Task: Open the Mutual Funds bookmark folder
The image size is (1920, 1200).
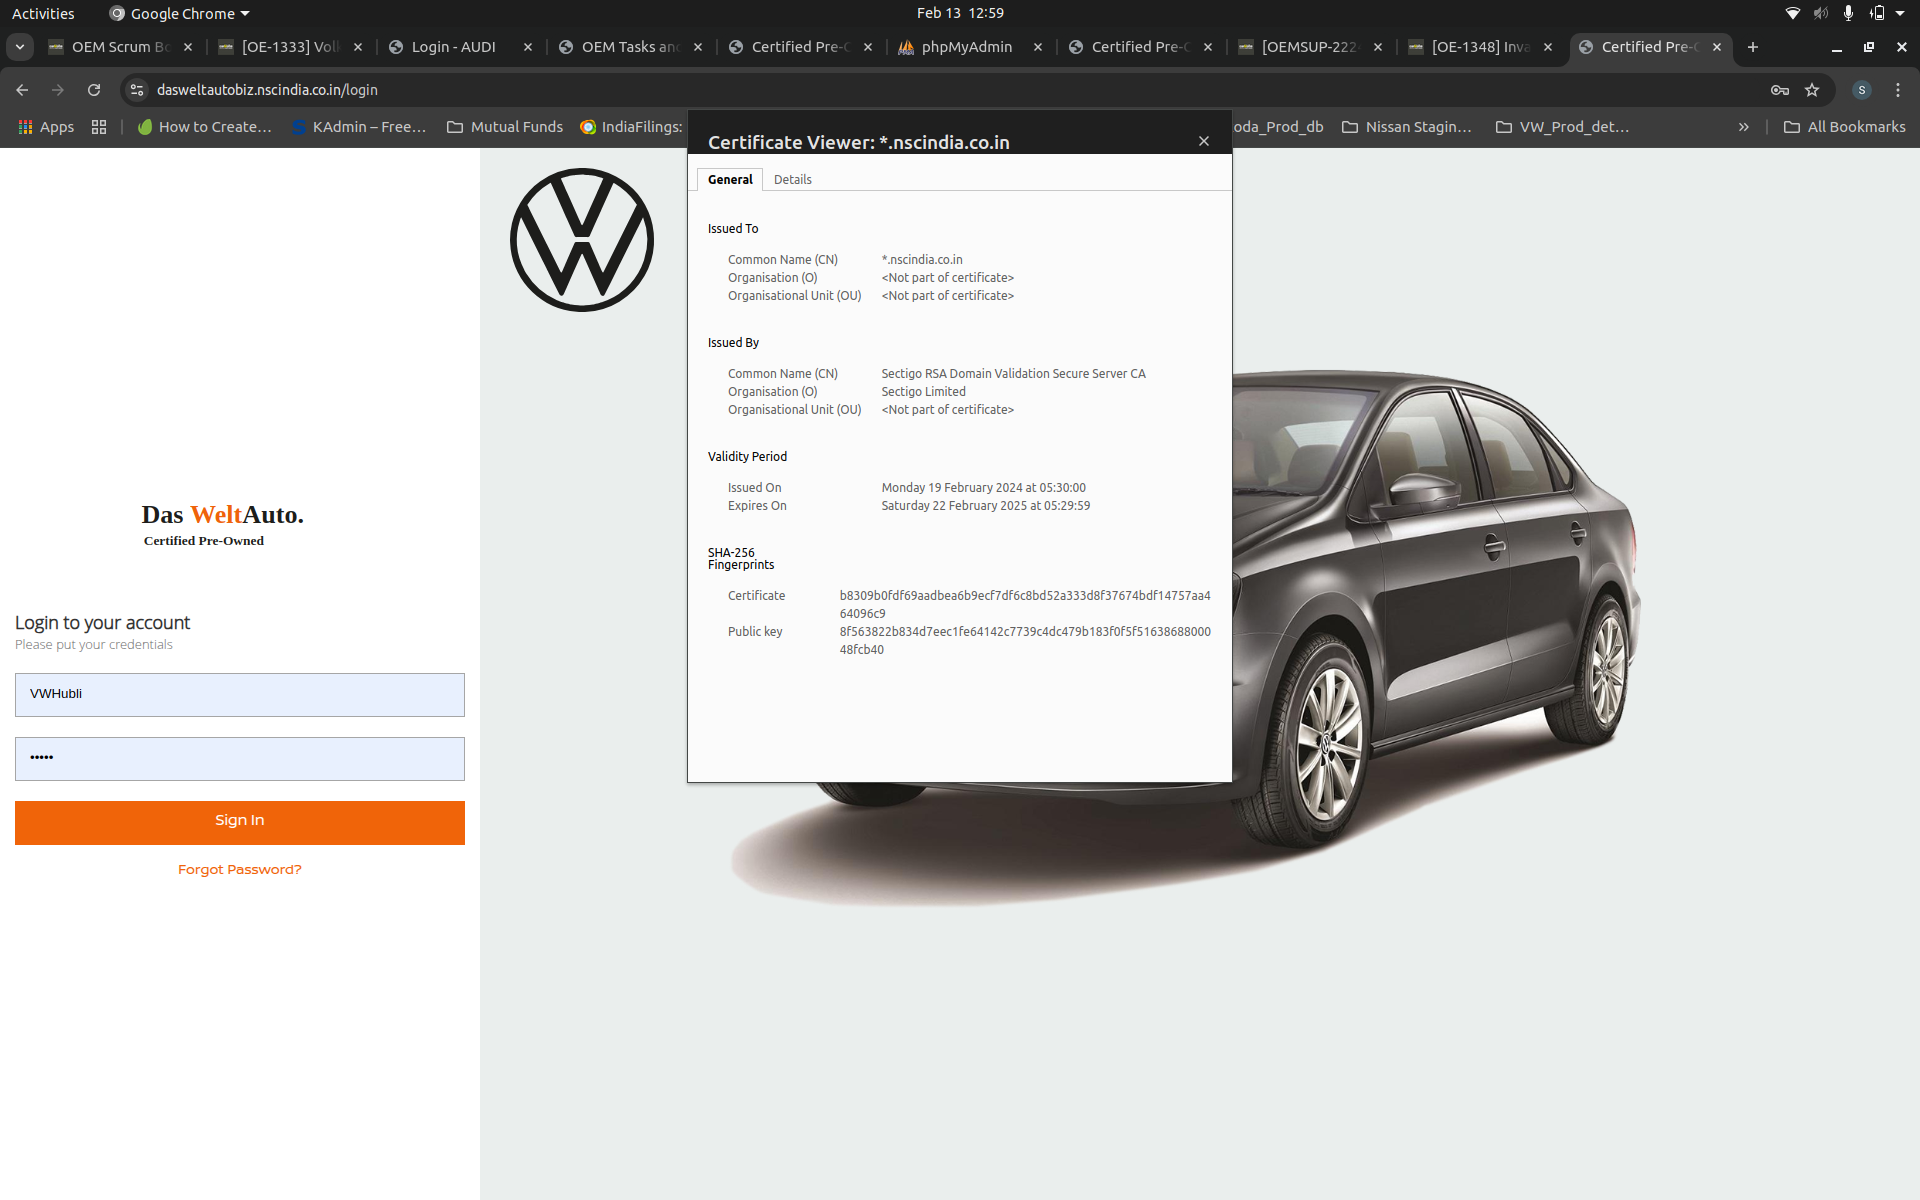Action: pos(505,127)
